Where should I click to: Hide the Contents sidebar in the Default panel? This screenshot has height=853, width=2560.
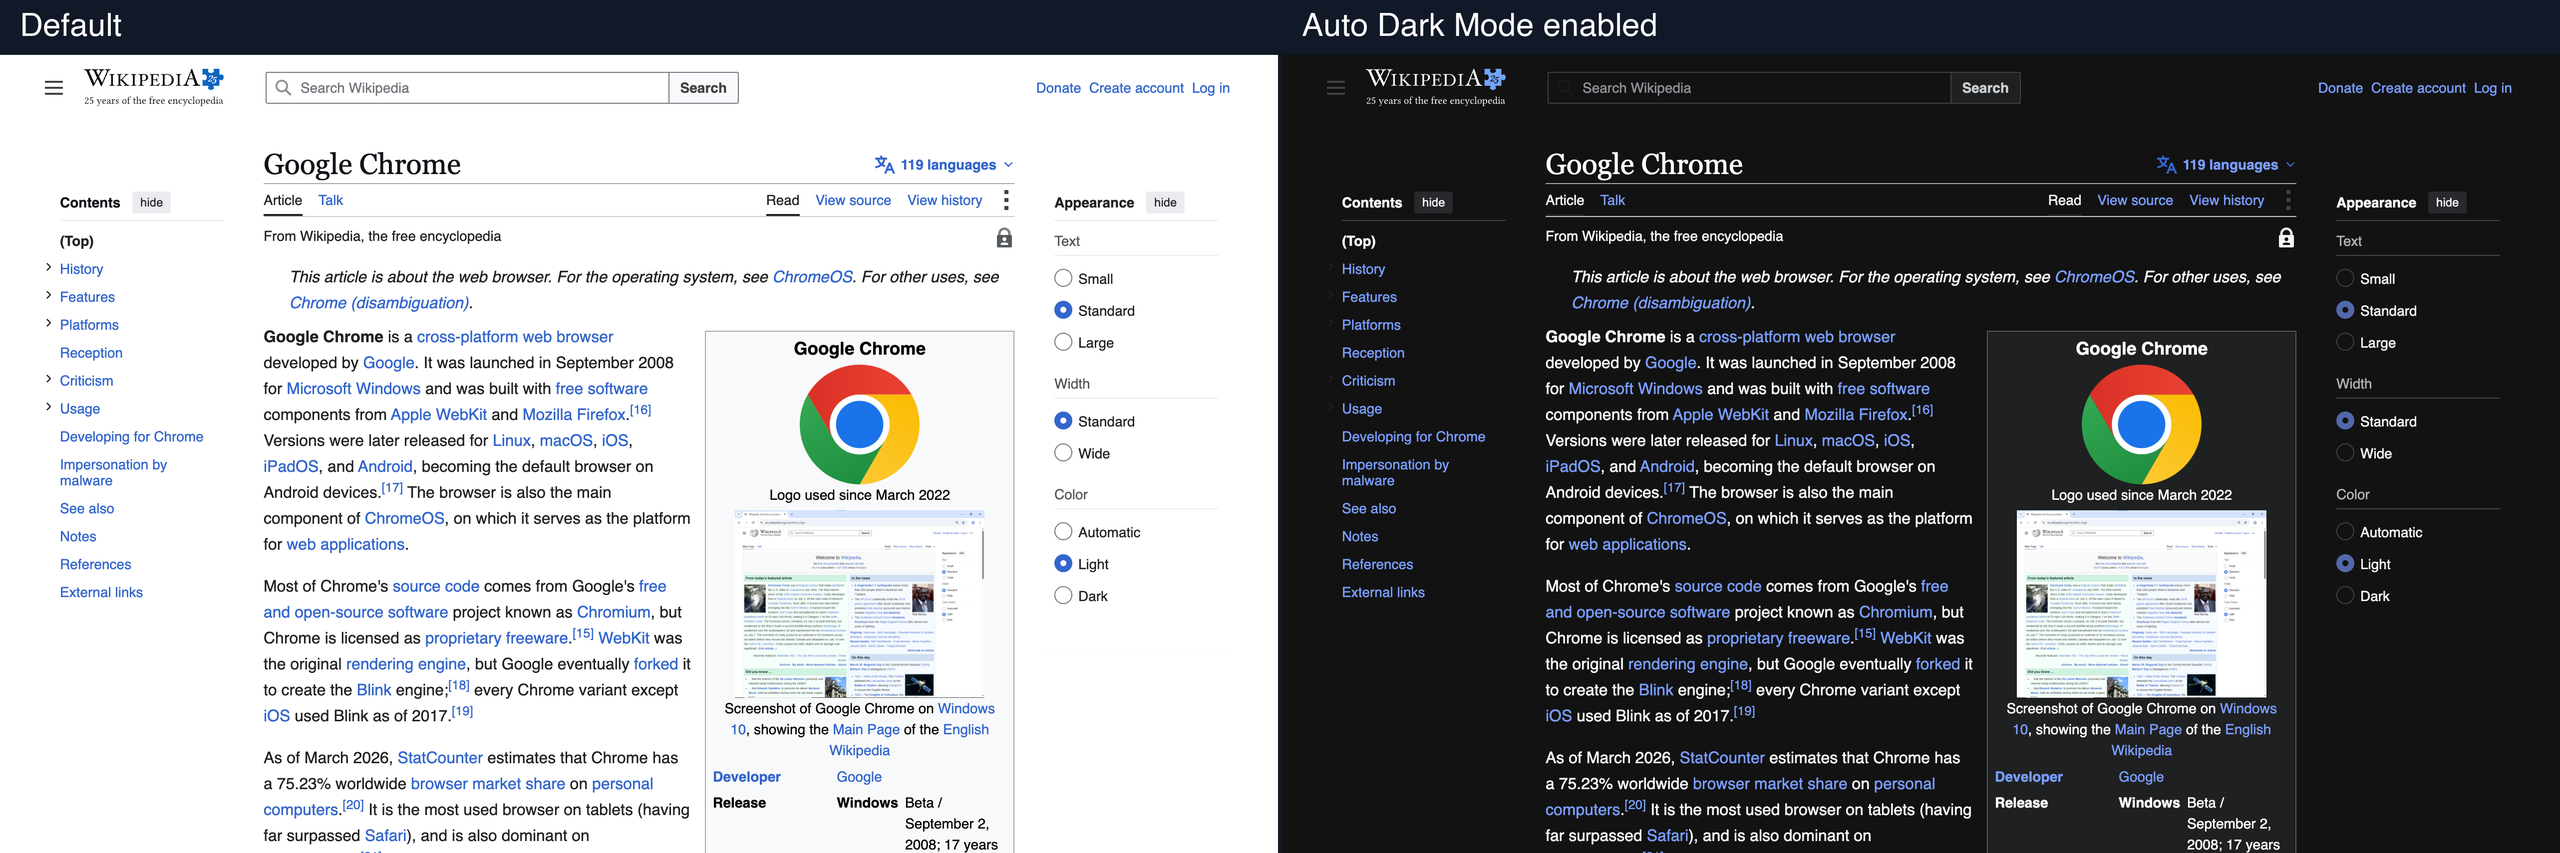click(x=151, y=202)
